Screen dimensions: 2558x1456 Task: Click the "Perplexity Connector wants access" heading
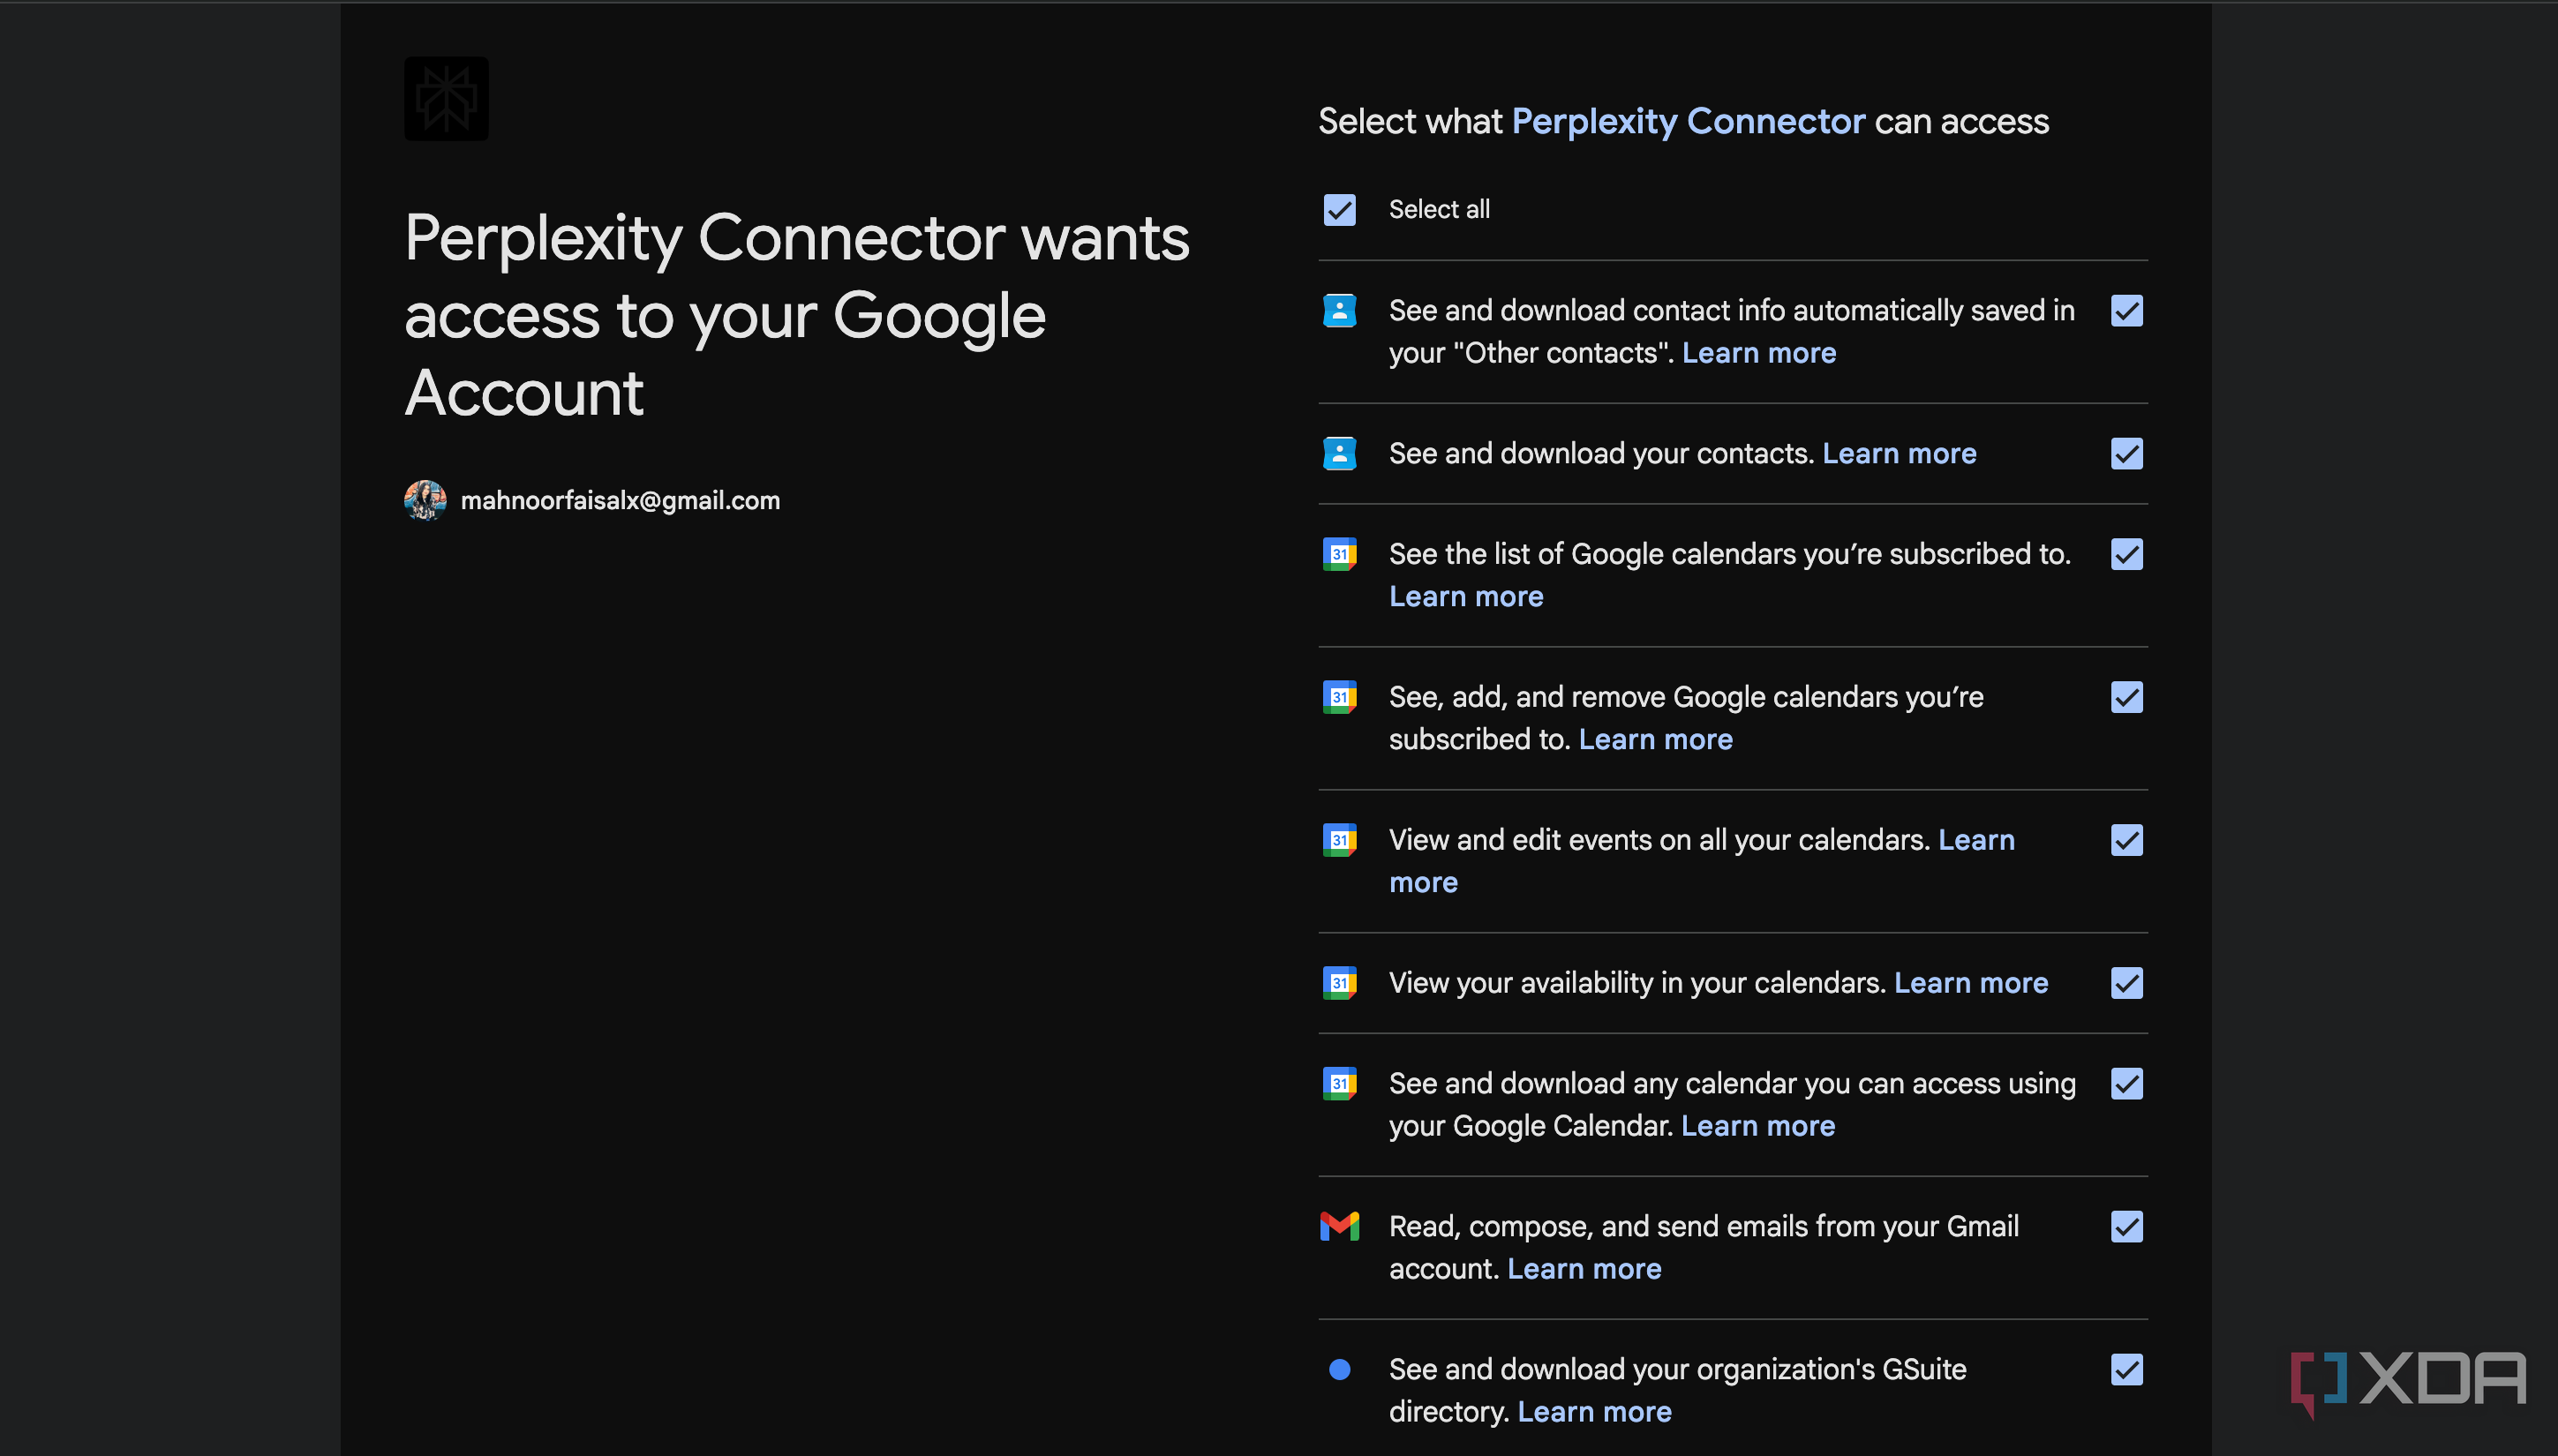pos(797,316)
